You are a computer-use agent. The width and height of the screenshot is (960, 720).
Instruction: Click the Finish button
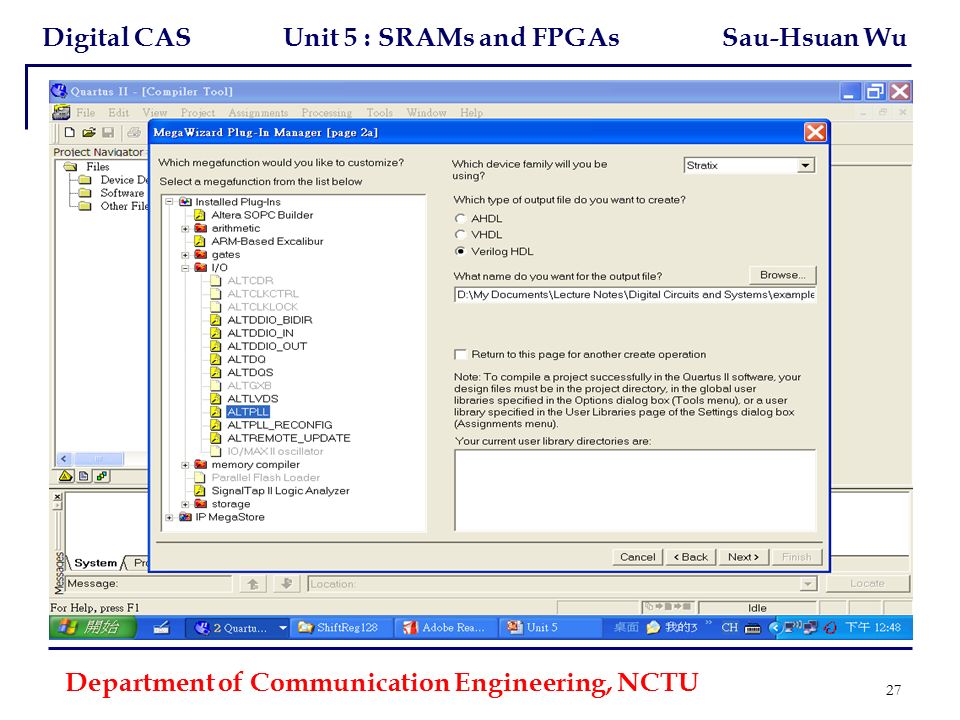pyautogui.click(x=797, y=557)
